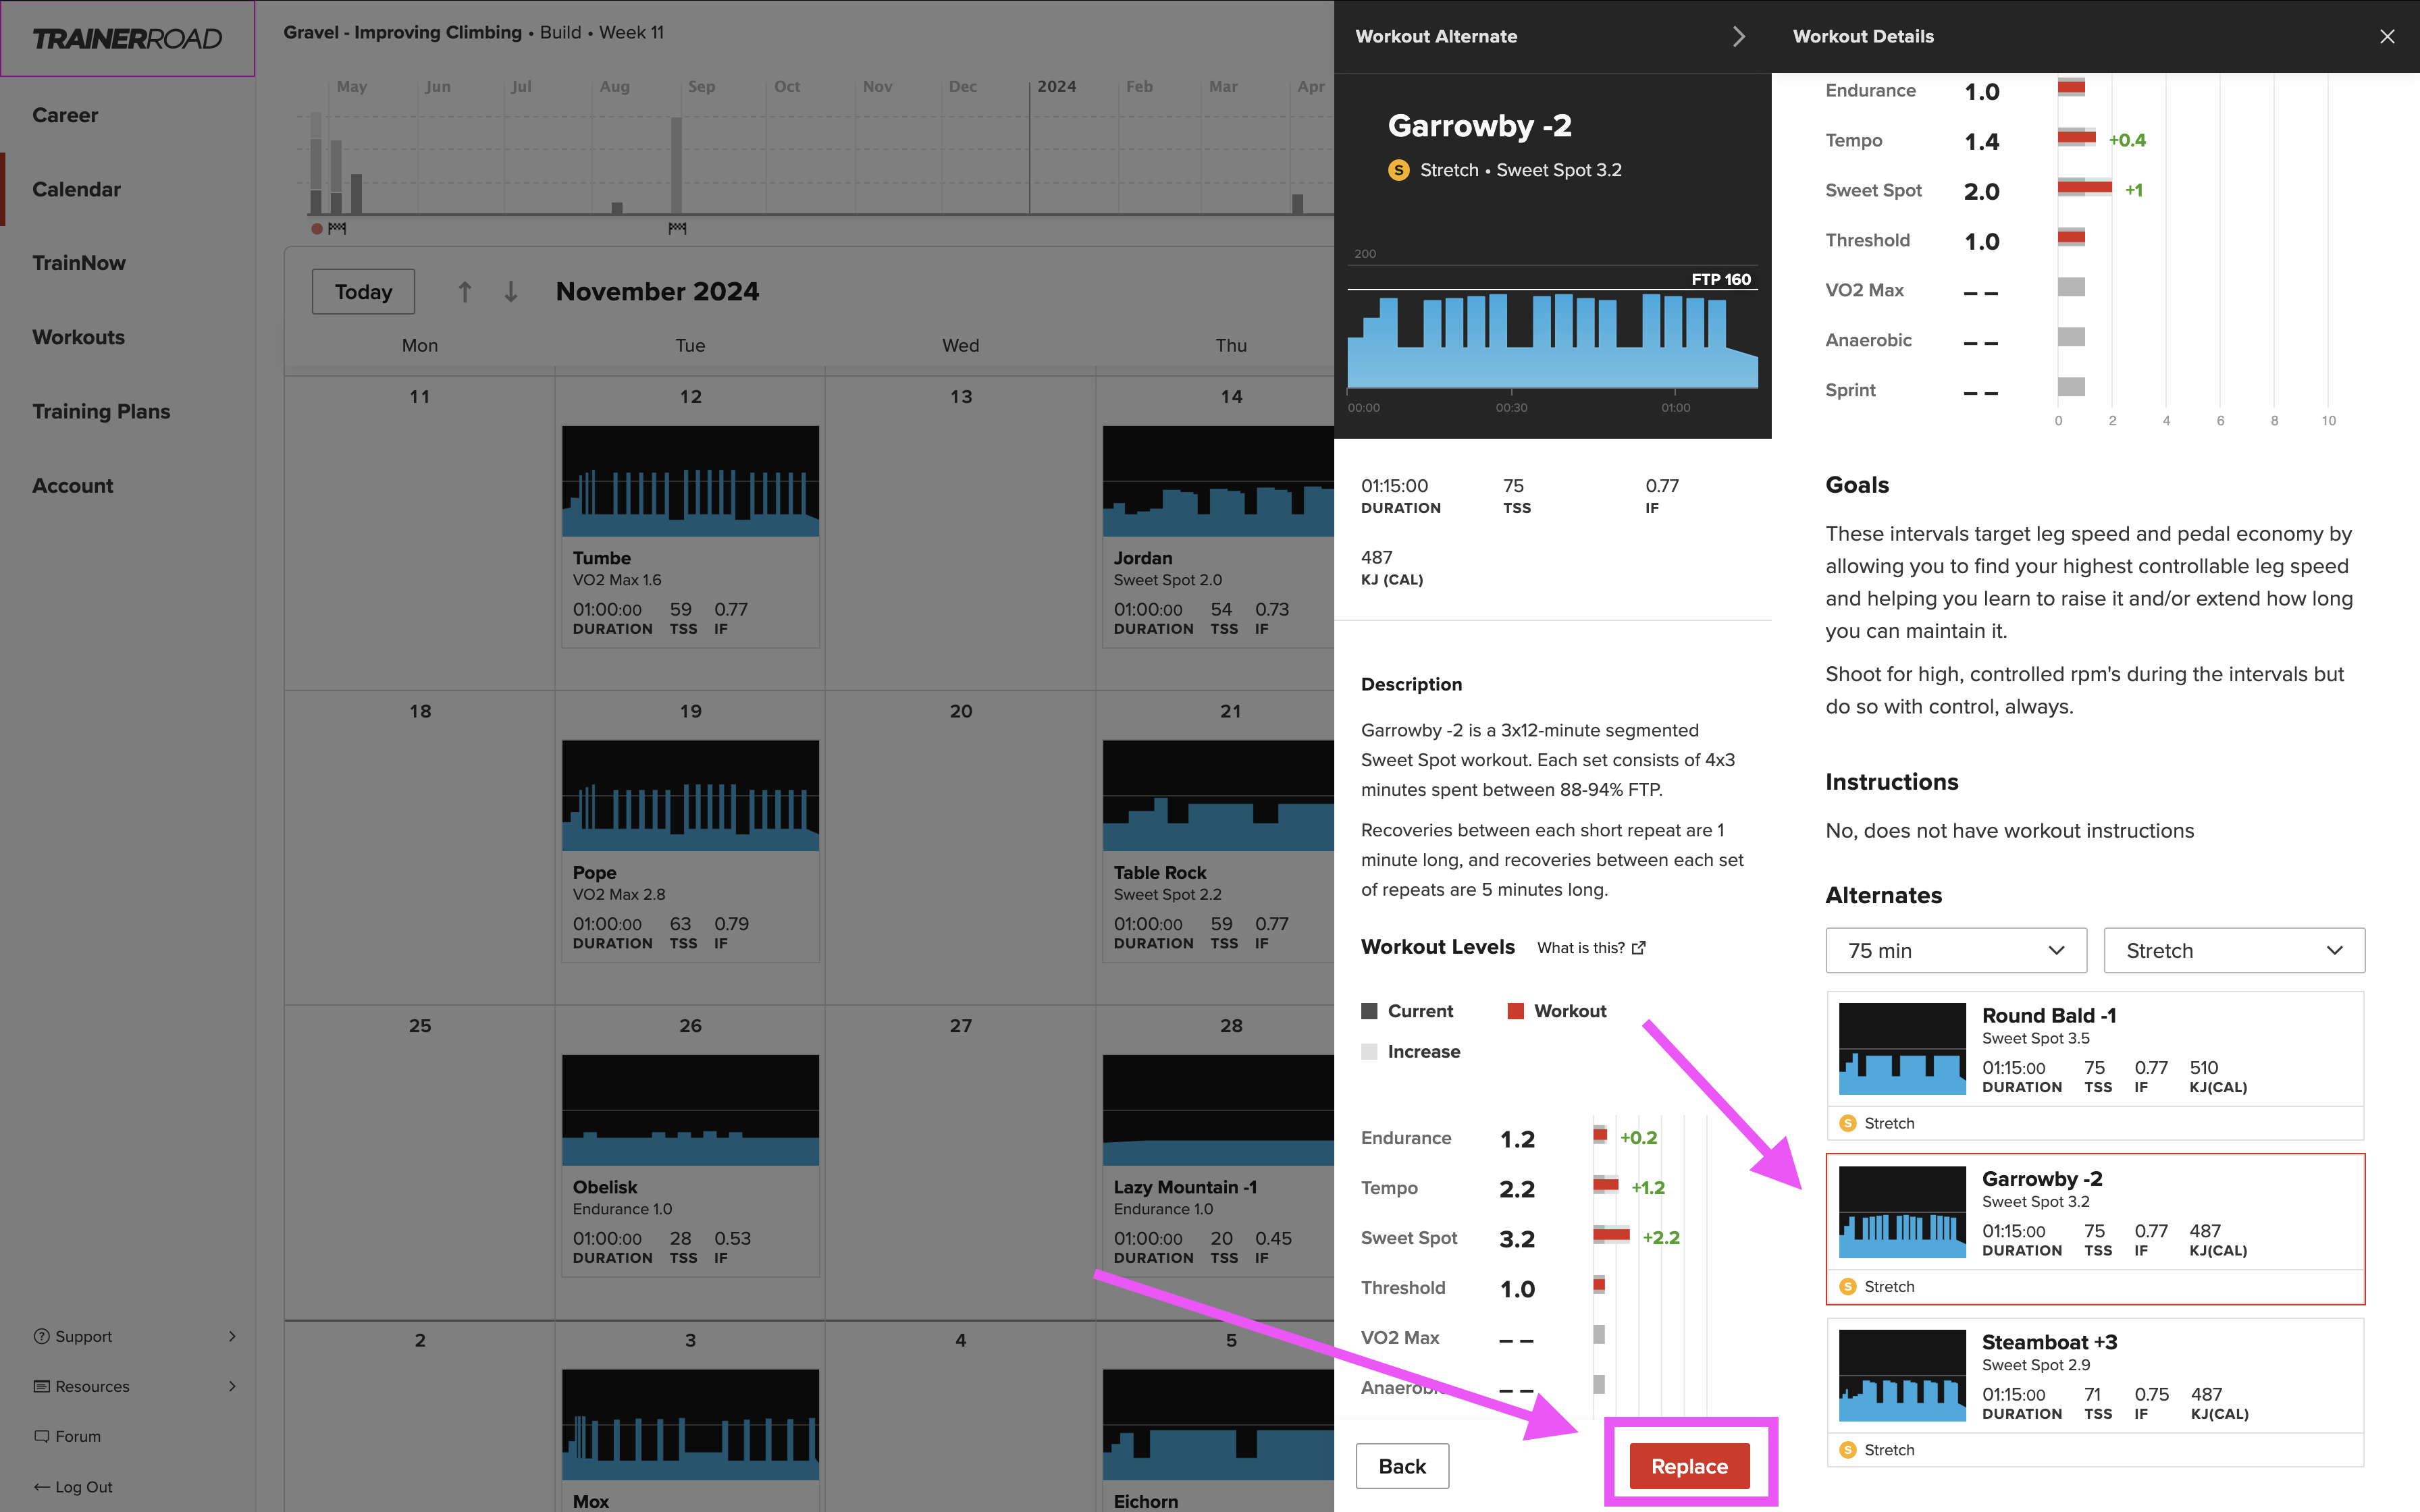Click the red dot marker on season timeline
Image resolution: width=2420 pixels, height=1512 pixels.
317,229
